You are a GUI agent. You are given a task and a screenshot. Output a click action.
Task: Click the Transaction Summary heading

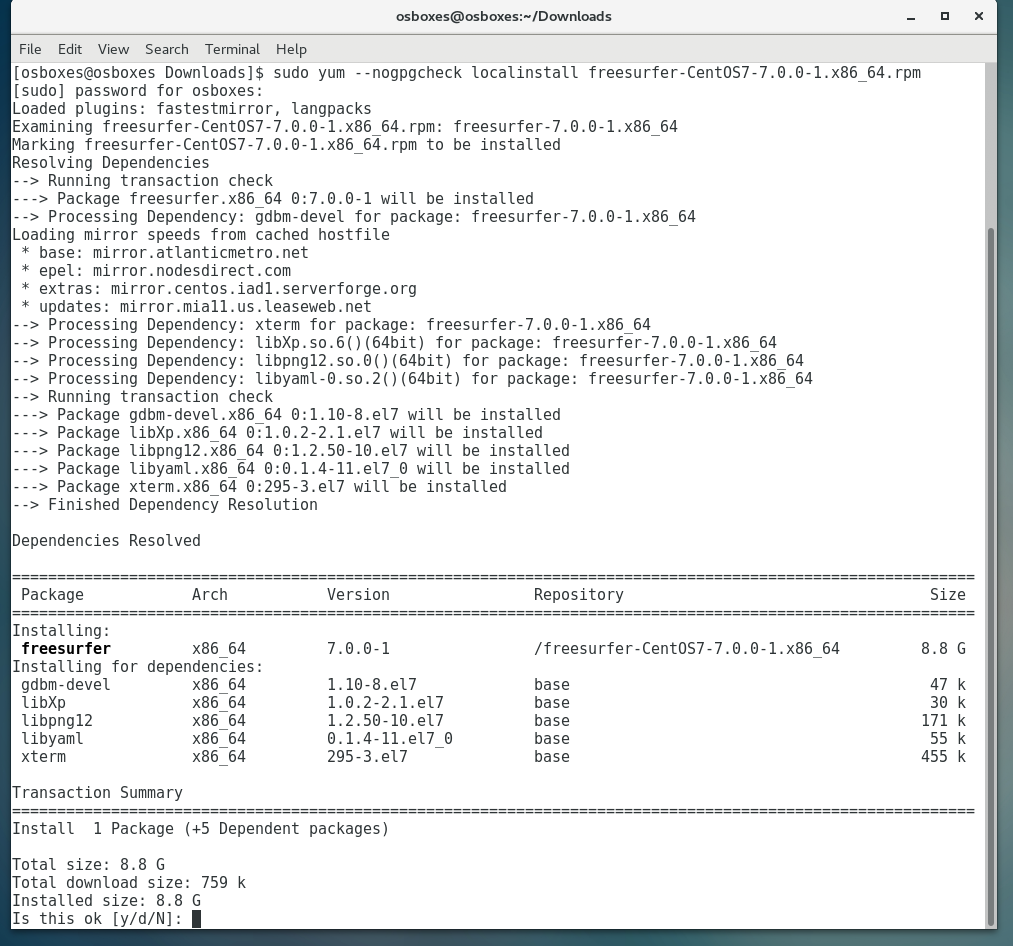97,793
